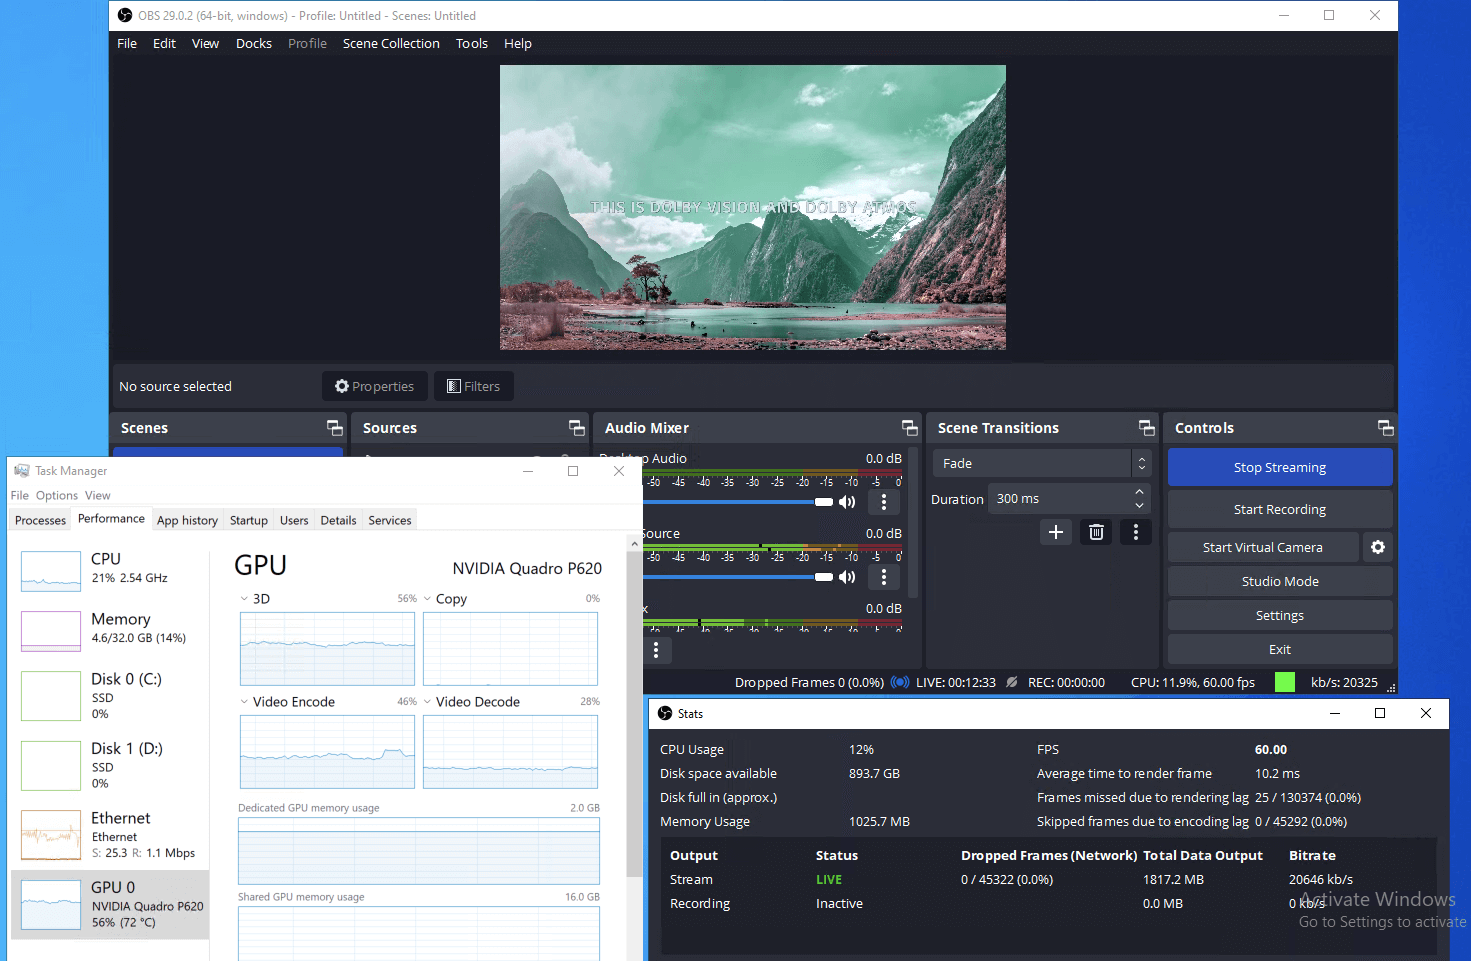Viewport: 1471px width, 961px height.
Task: Expand the 3D graph selector in GPU view
Action: (245, 599)
